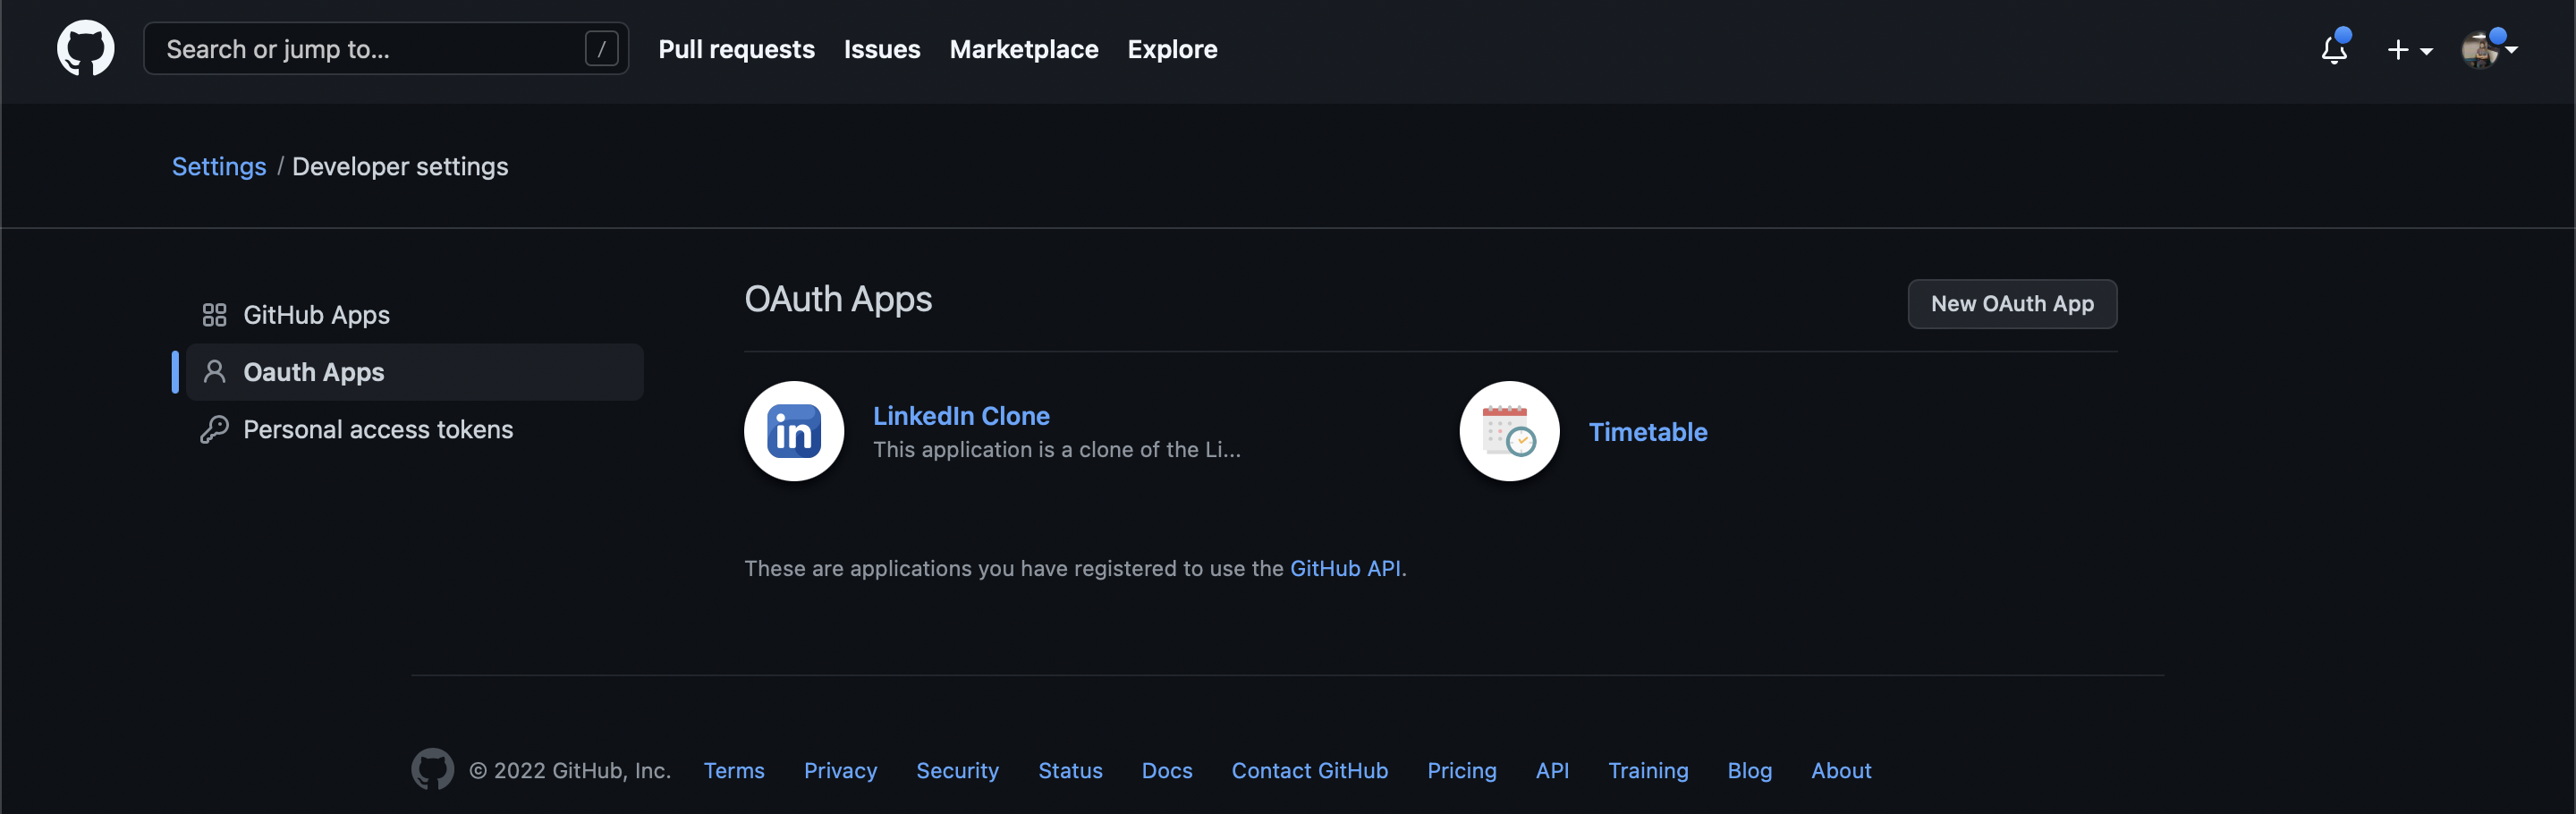
Task: Open API link in footer
Action: 1552,770
